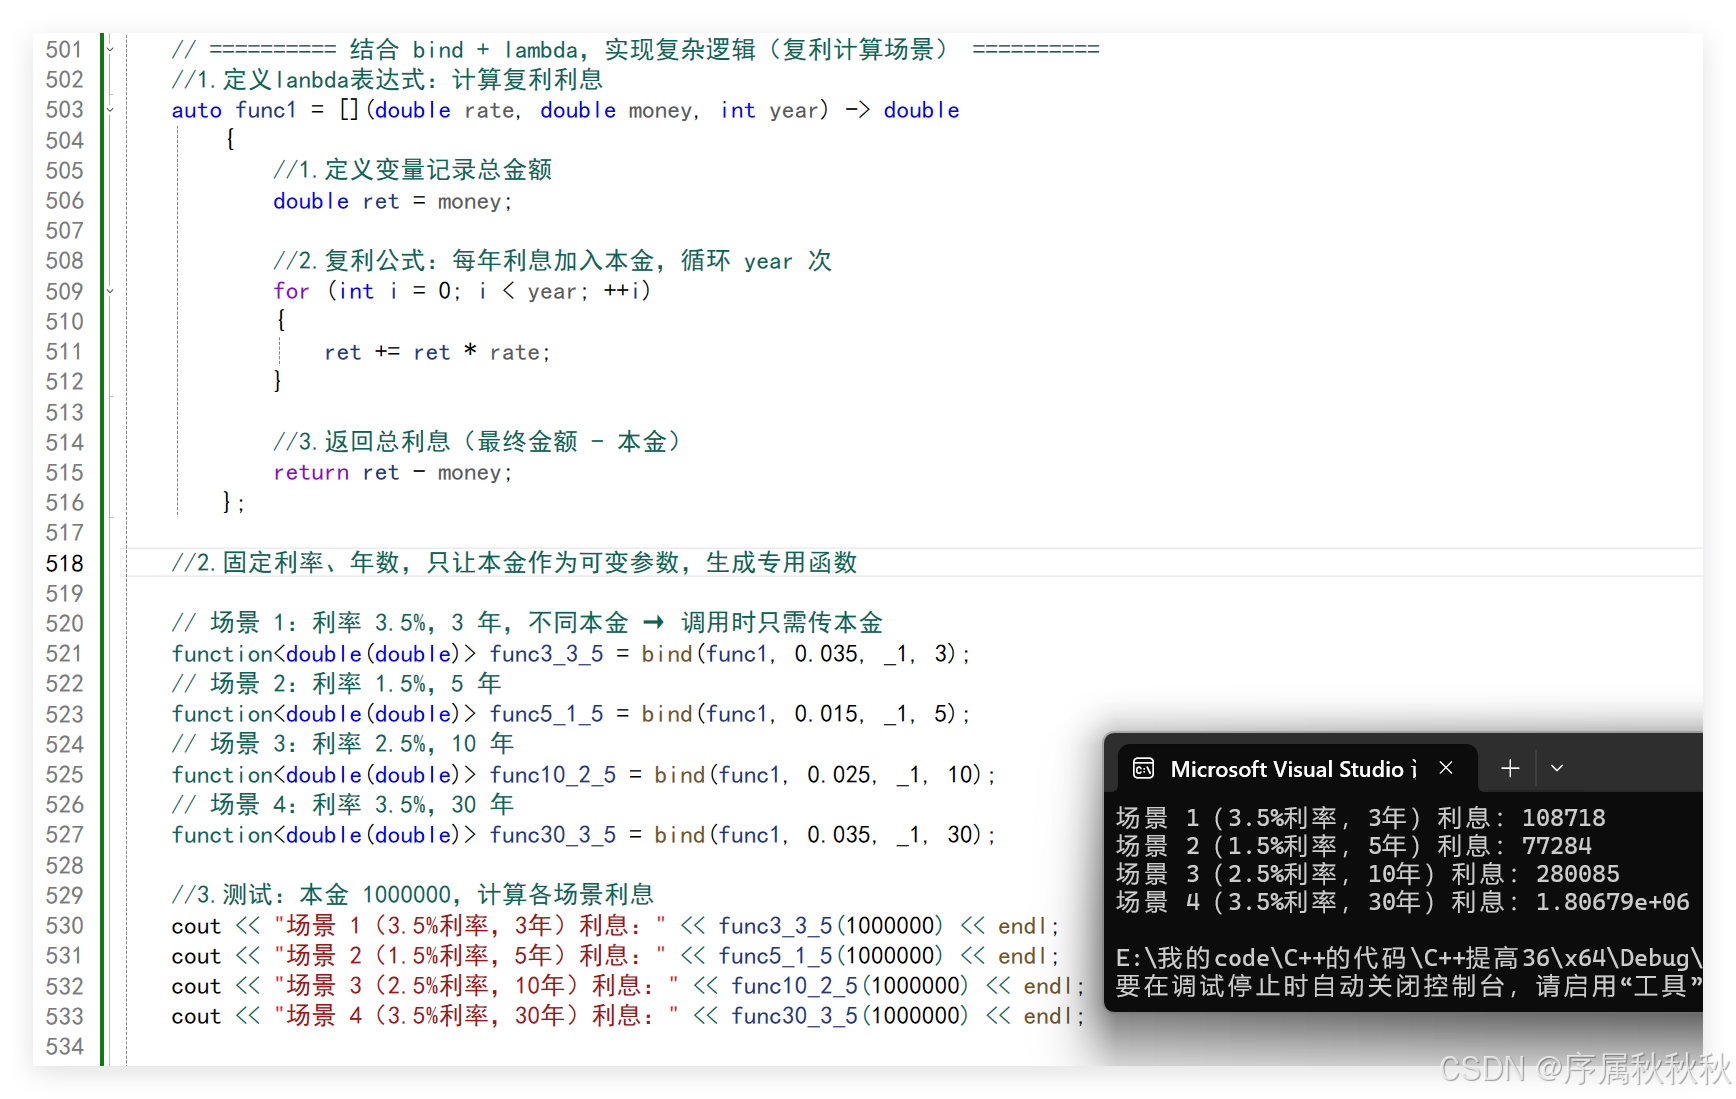Click the func3_3_5 bind declaration on line 521
This screenshot has width=1736, height=1099.
[x=571, y=654]
